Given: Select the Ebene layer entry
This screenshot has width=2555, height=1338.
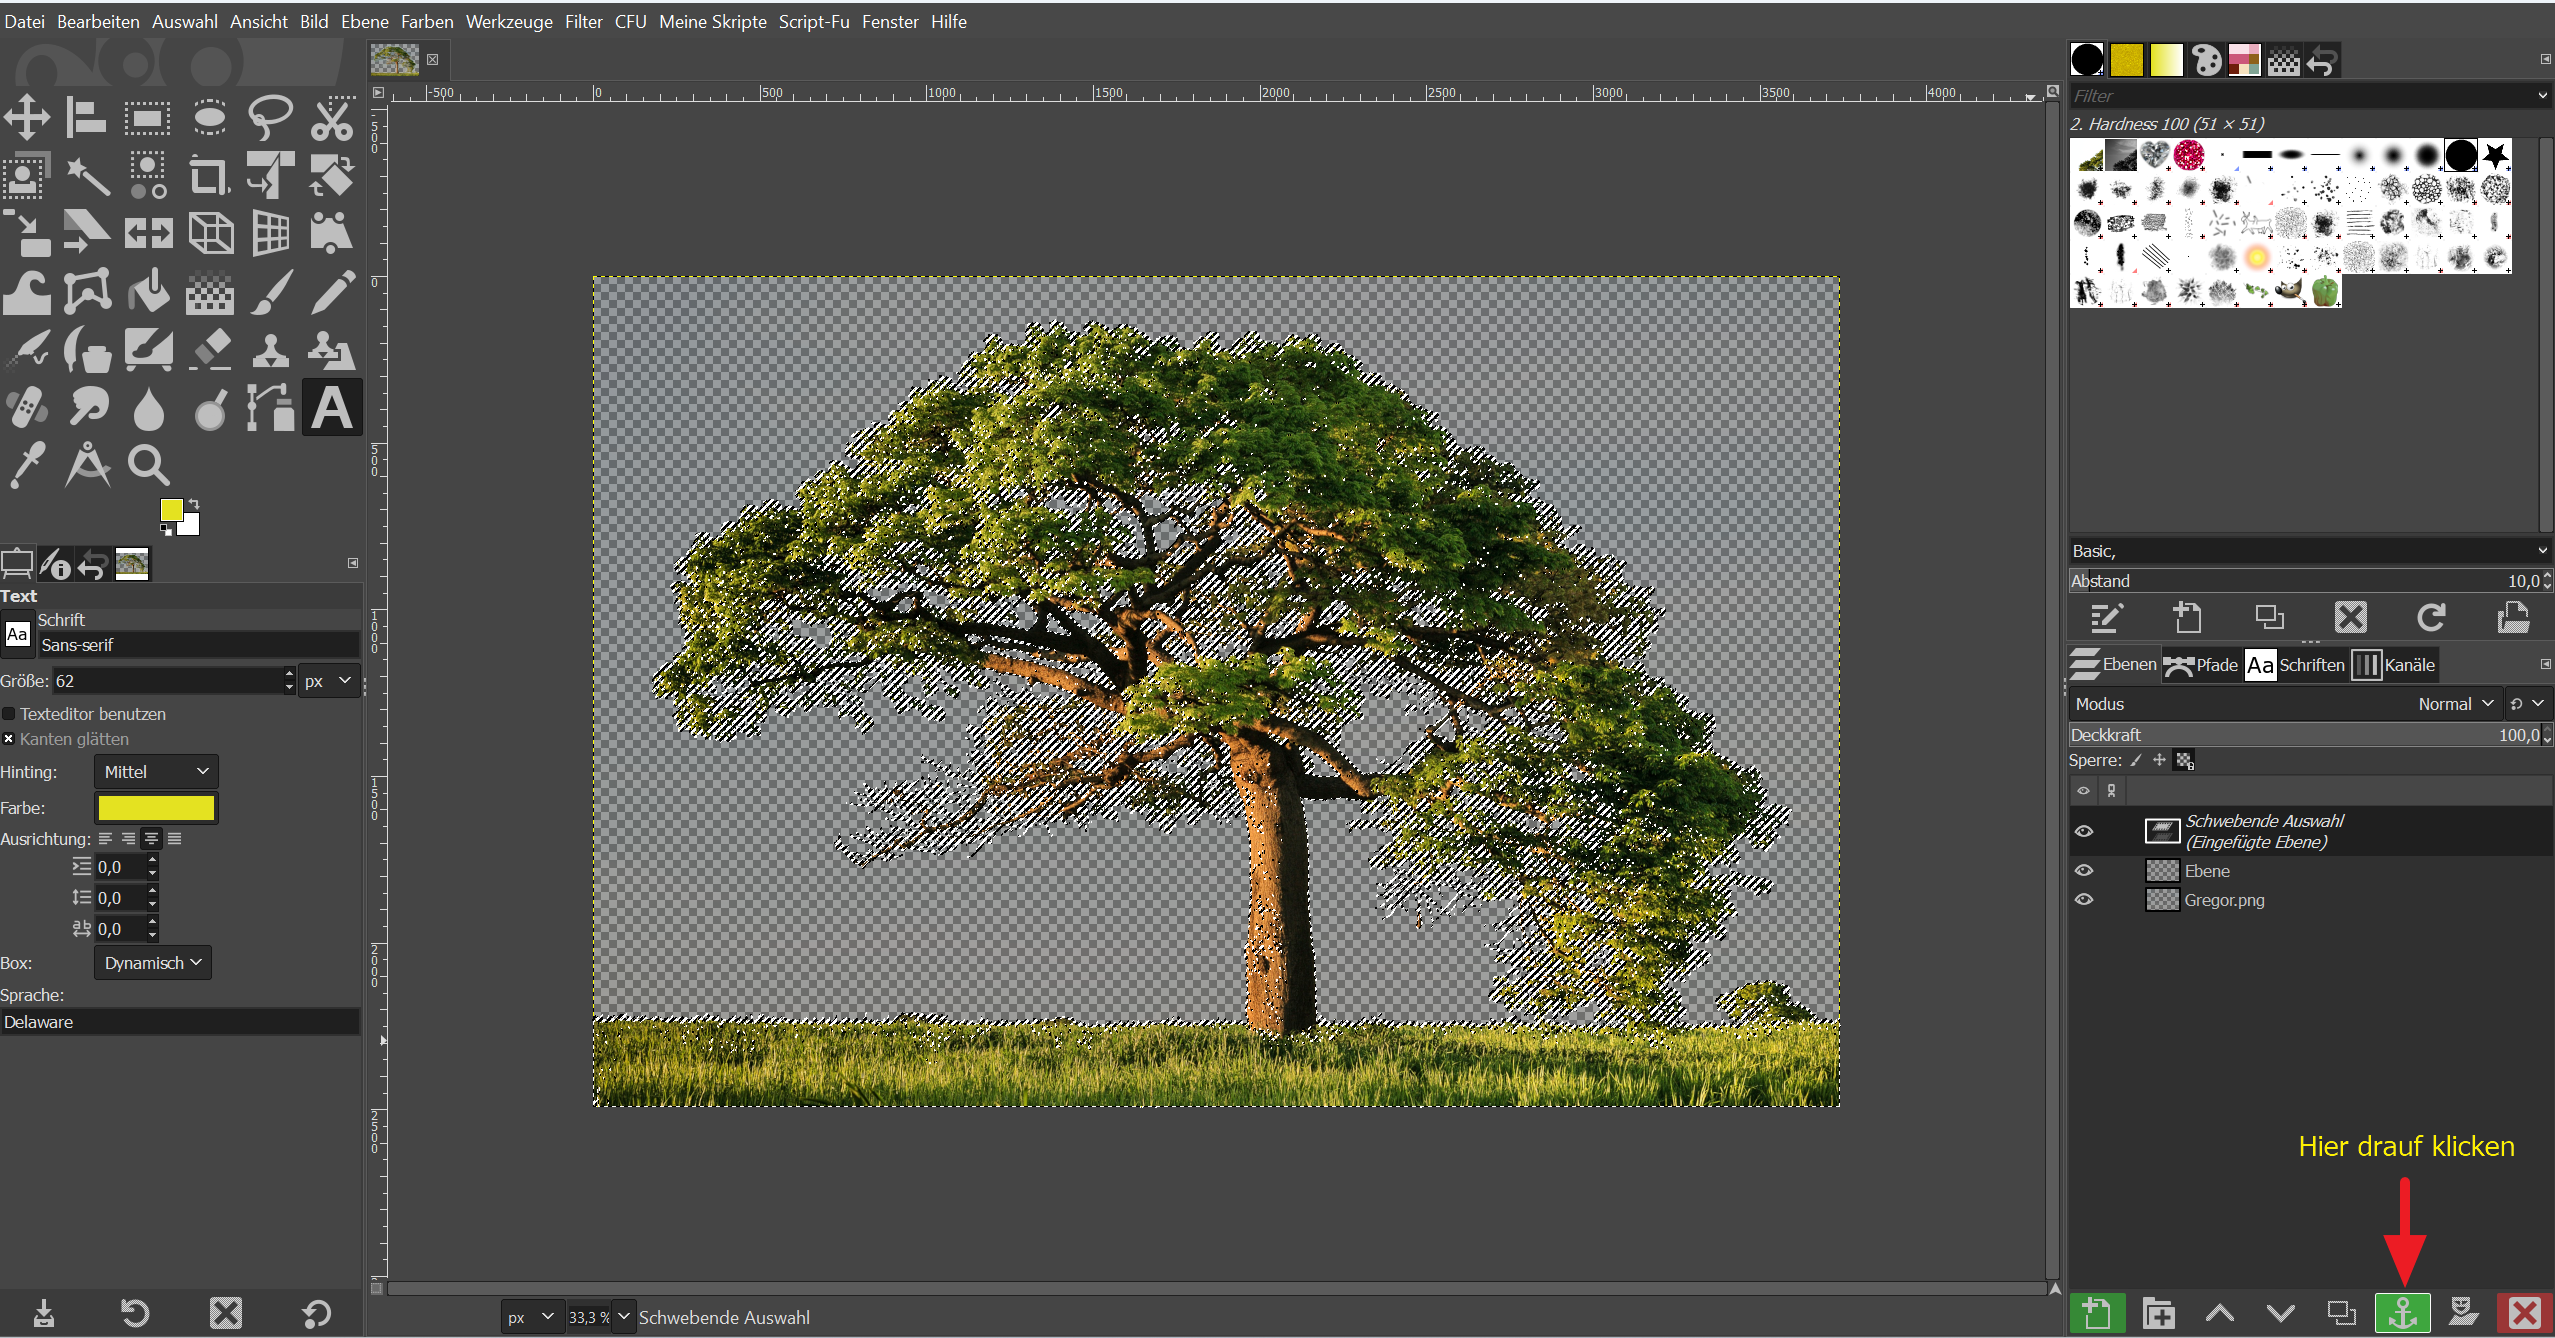Looking at the screenshot, I should pos(2206,871).
